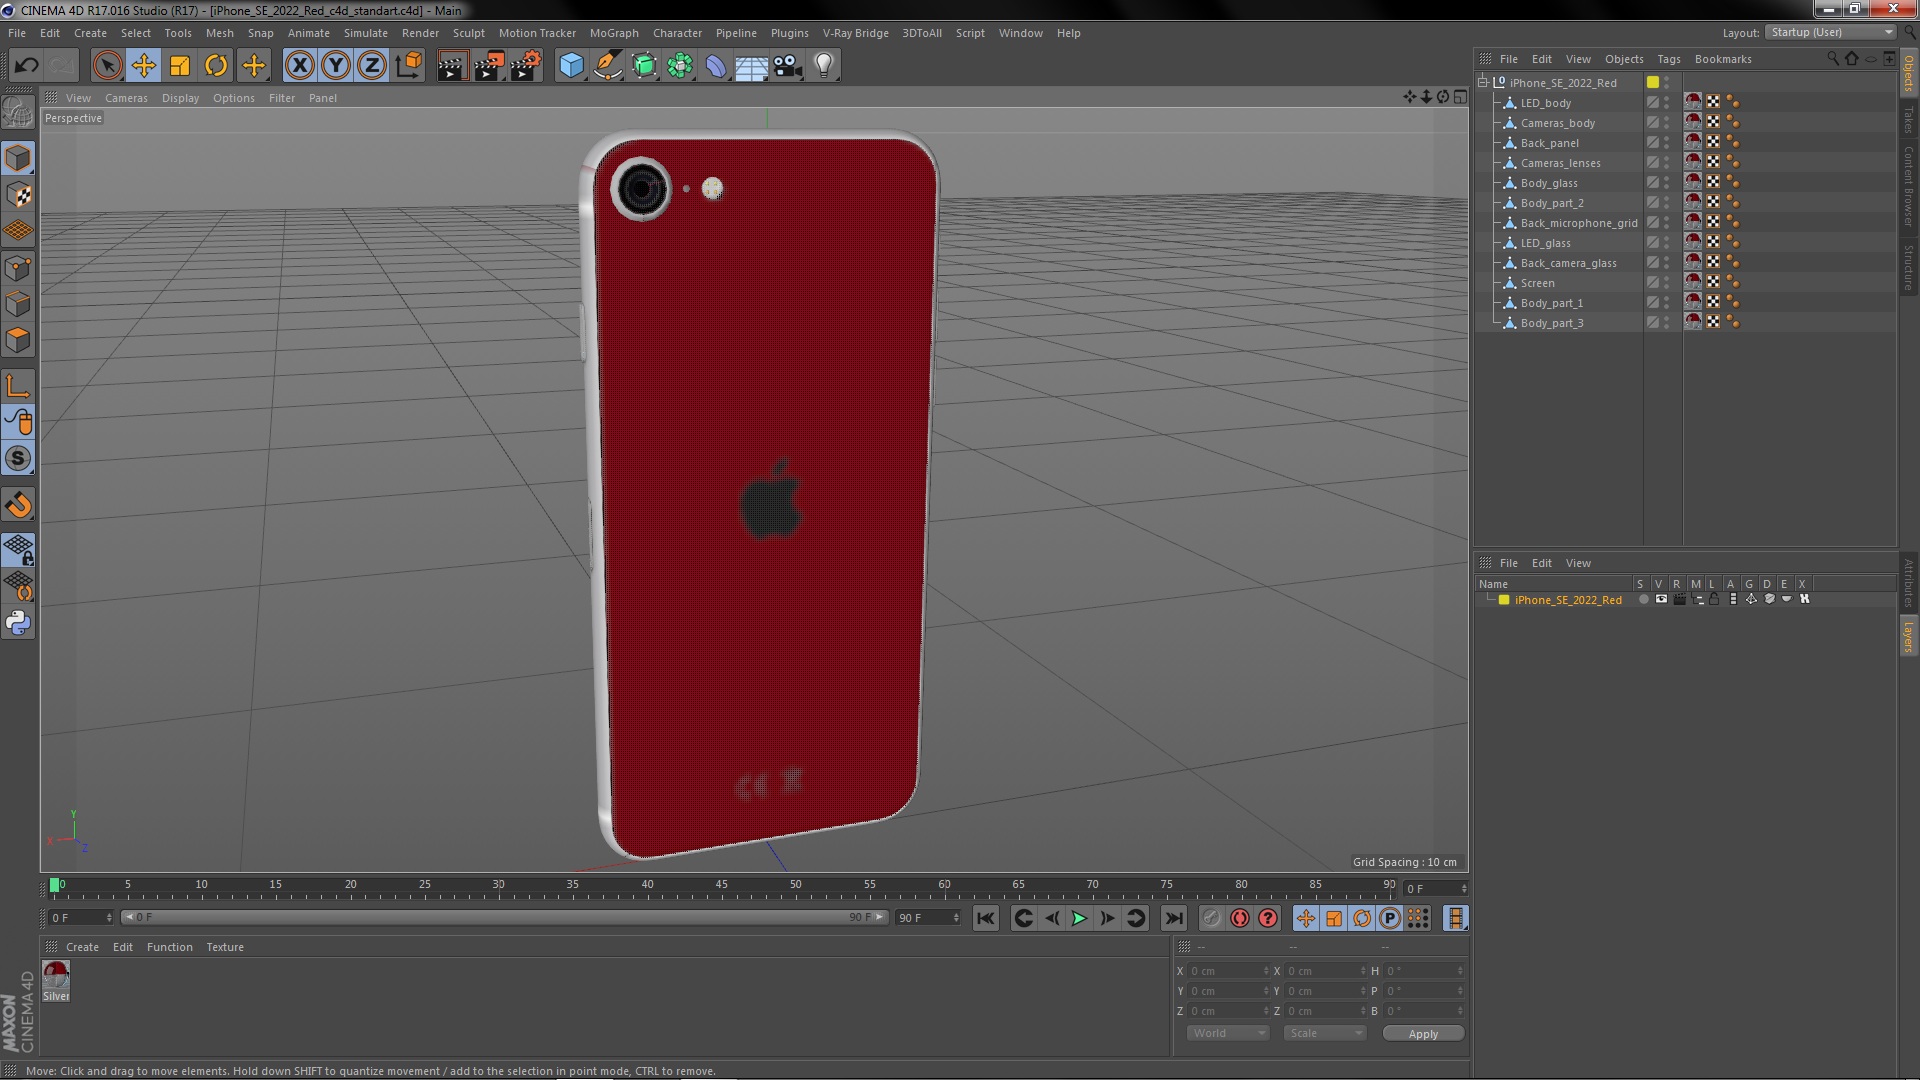The height and width of the screenshot is (1080, 1920).
Task: Open Edit Render Settings
Action: (x=526, y=66)
